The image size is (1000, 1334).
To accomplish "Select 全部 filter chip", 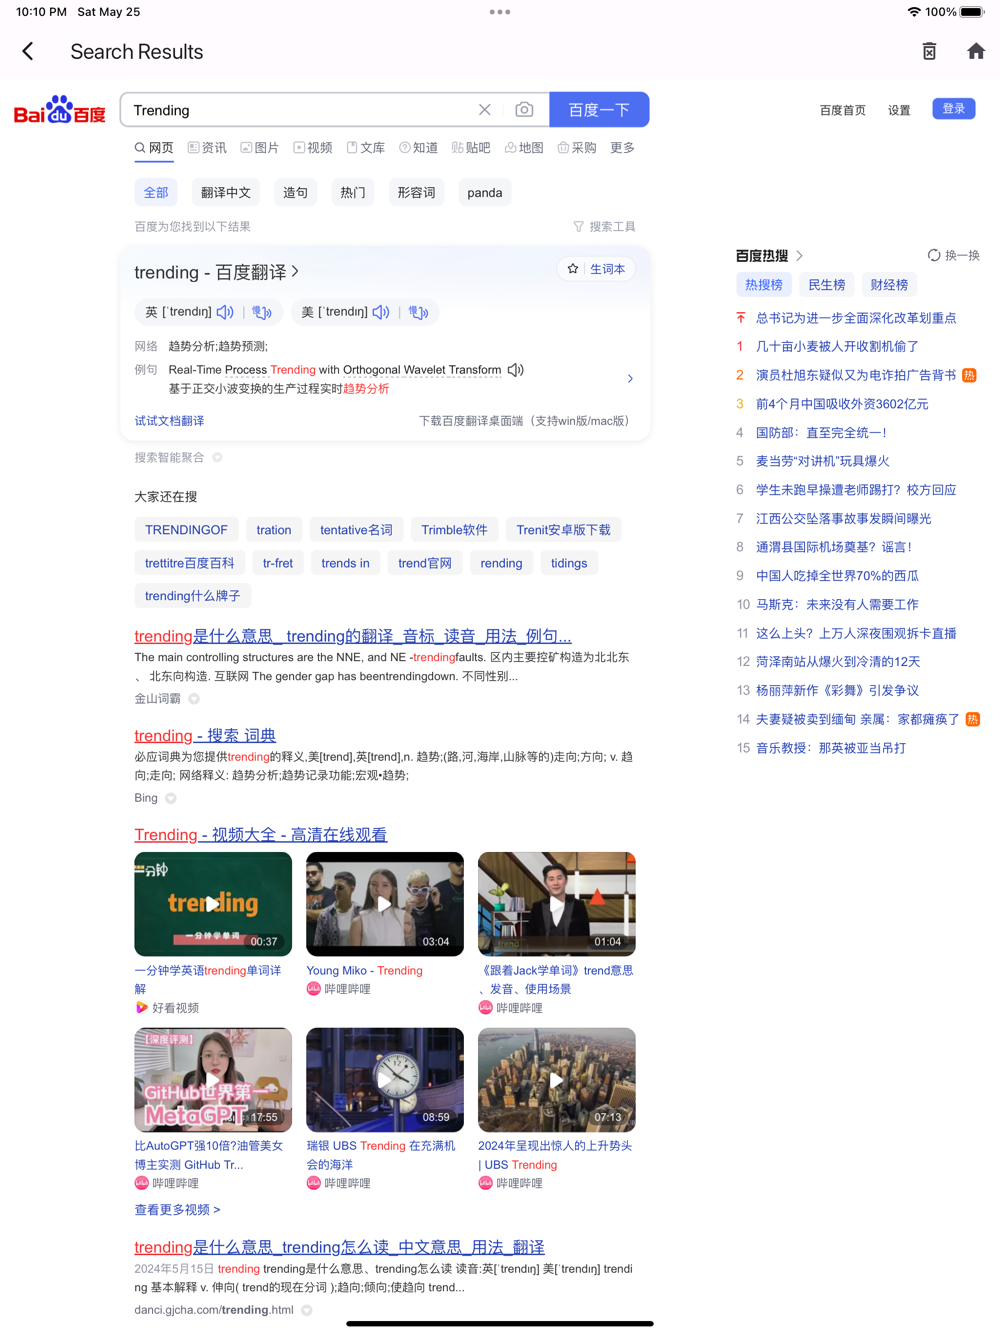I will pos(156,193).
